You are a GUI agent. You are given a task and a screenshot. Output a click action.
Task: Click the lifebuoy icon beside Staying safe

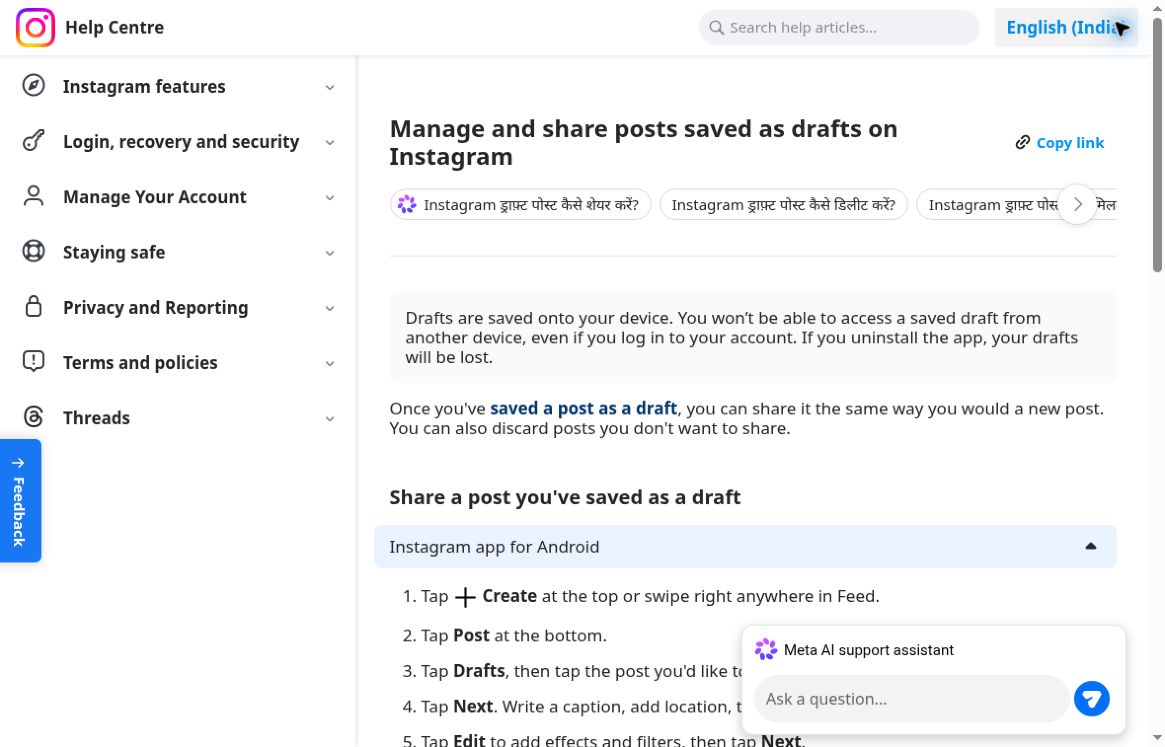pos(33,251)
